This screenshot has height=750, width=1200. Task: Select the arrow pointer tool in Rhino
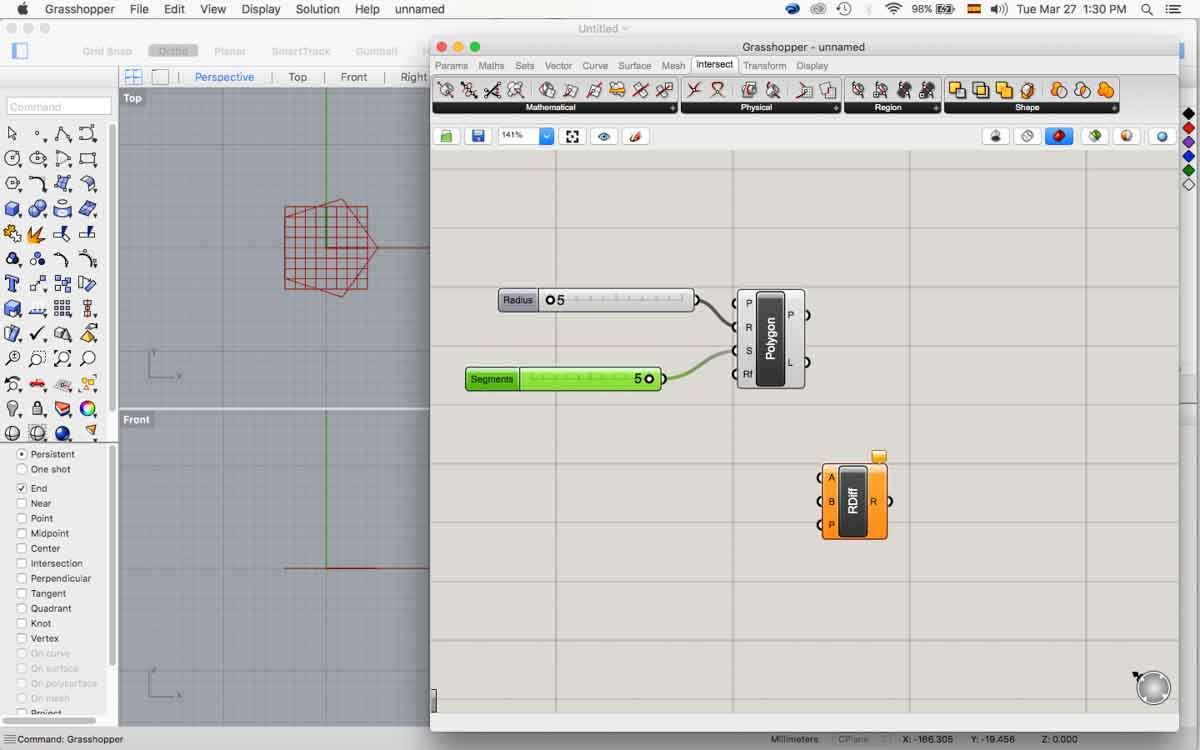coord(12,133)
